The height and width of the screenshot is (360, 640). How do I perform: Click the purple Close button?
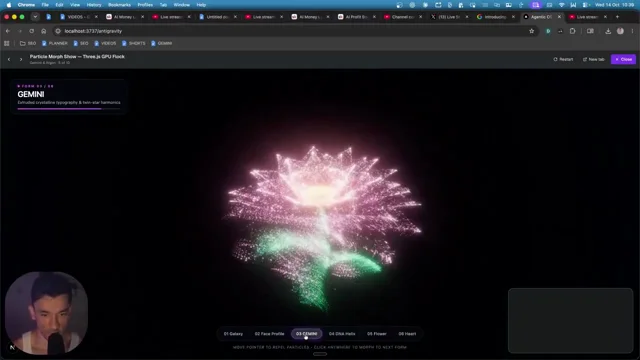623,59
